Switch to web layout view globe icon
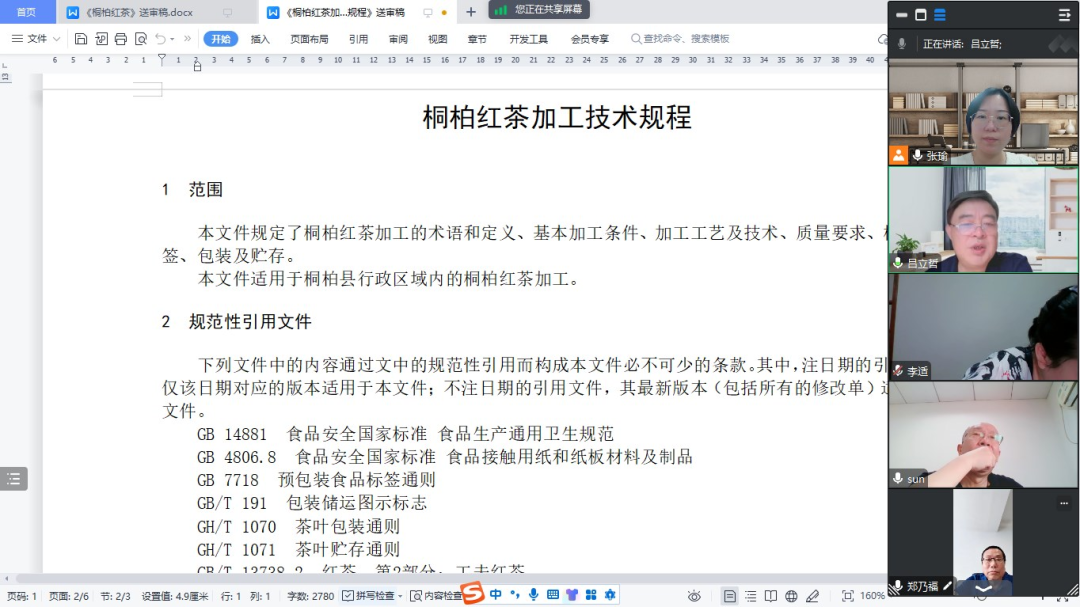The image size is (1080, 607). pyautogui.click(x=791, y=596)
